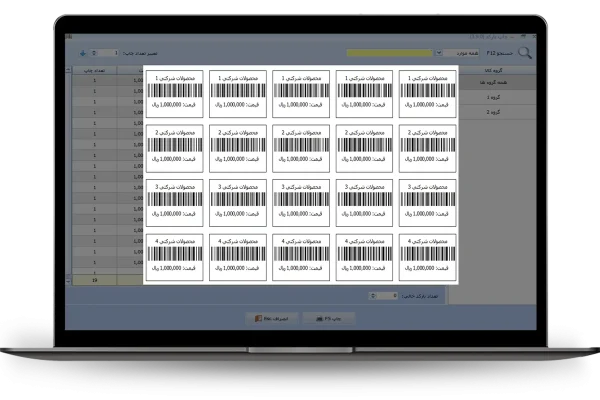600x400 pixels.
Task: Click the "تعداد چاپ" column header
Action: pyautogui.click(x=95, y=71)
